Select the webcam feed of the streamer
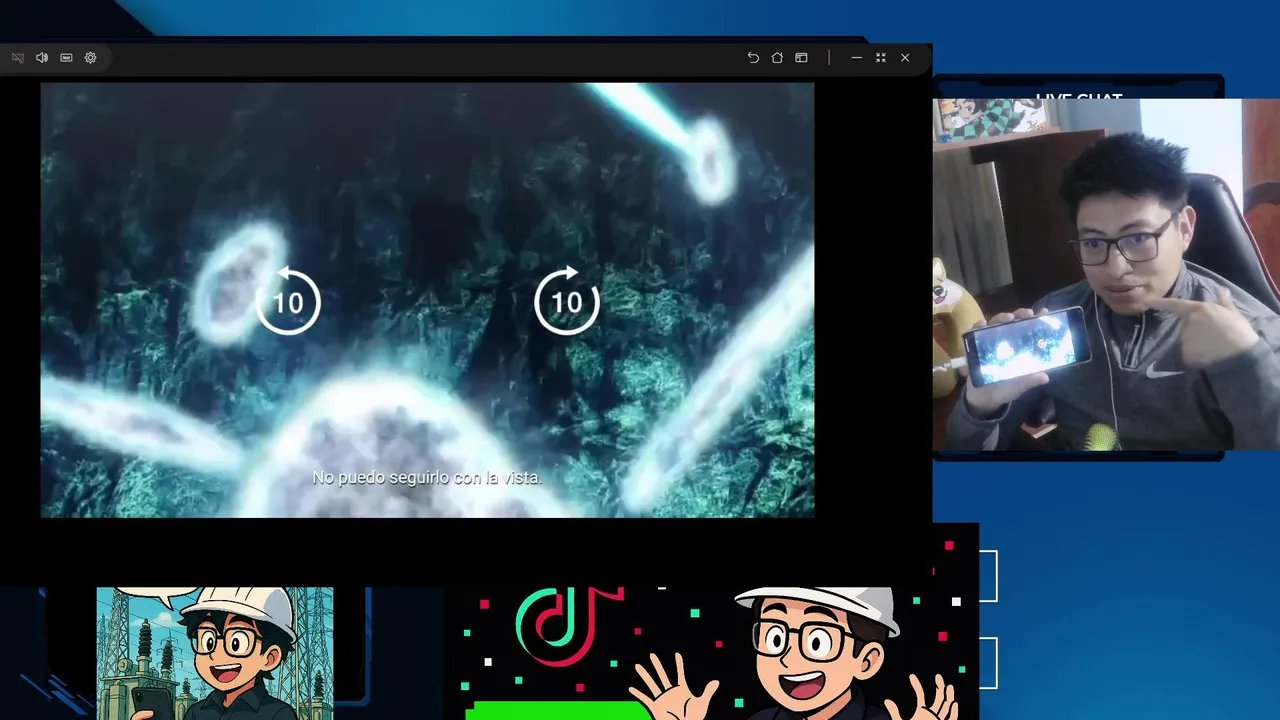The width and height of the screenshot is (1280, 720). [1106, 274]
